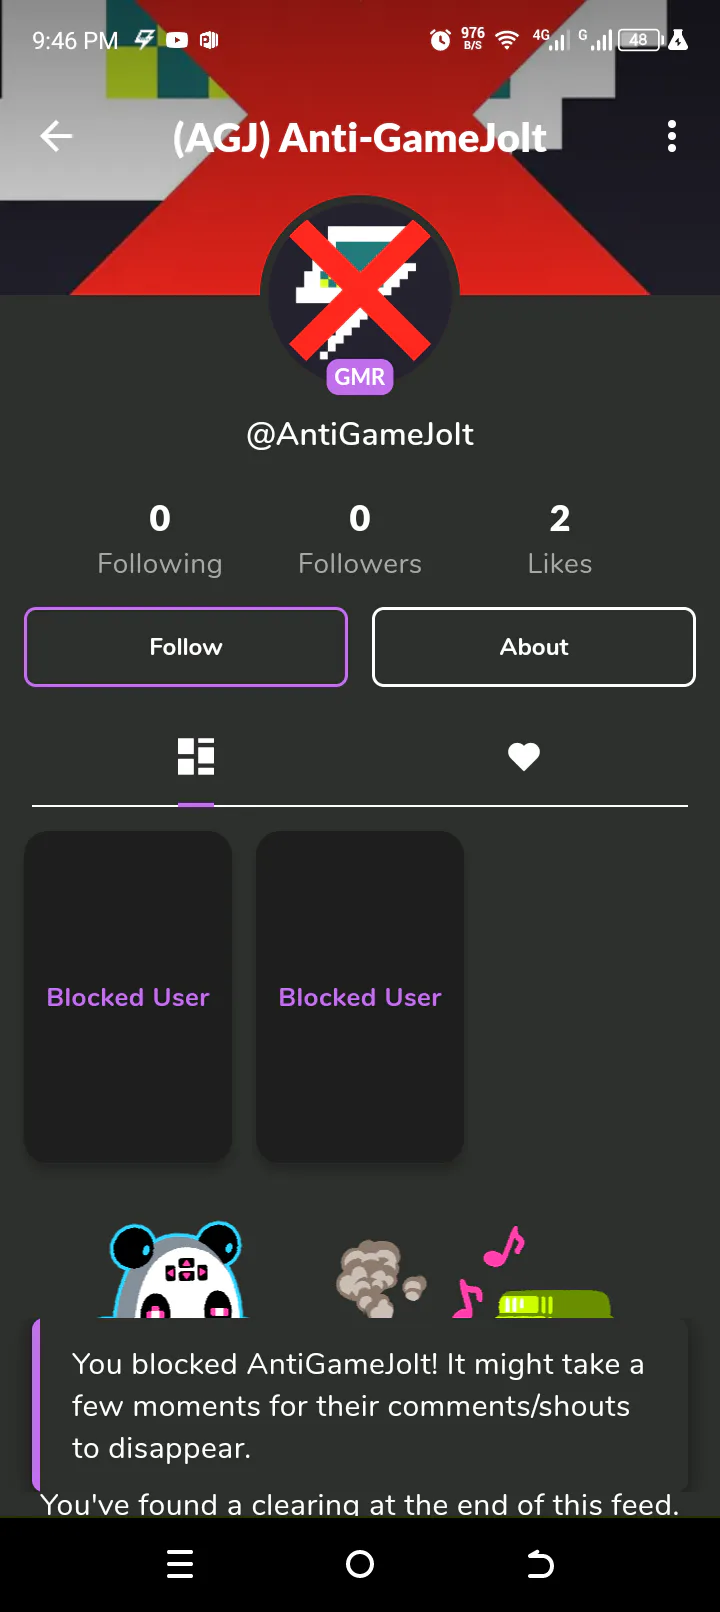Dismiss the blocked user notification toast
Image resolution: width=720 pixels, height=1612 pixels.
pyautogui.click(x=360, y=1405)
